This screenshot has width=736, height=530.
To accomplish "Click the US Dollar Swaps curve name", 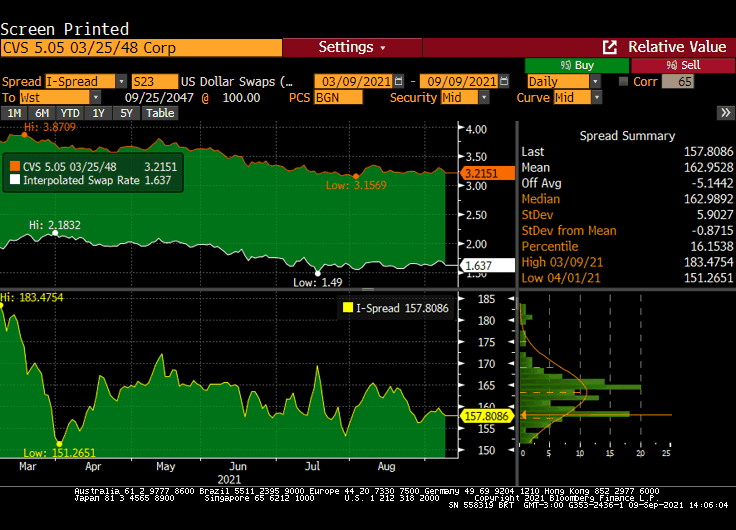I will (x=237, y=82).
